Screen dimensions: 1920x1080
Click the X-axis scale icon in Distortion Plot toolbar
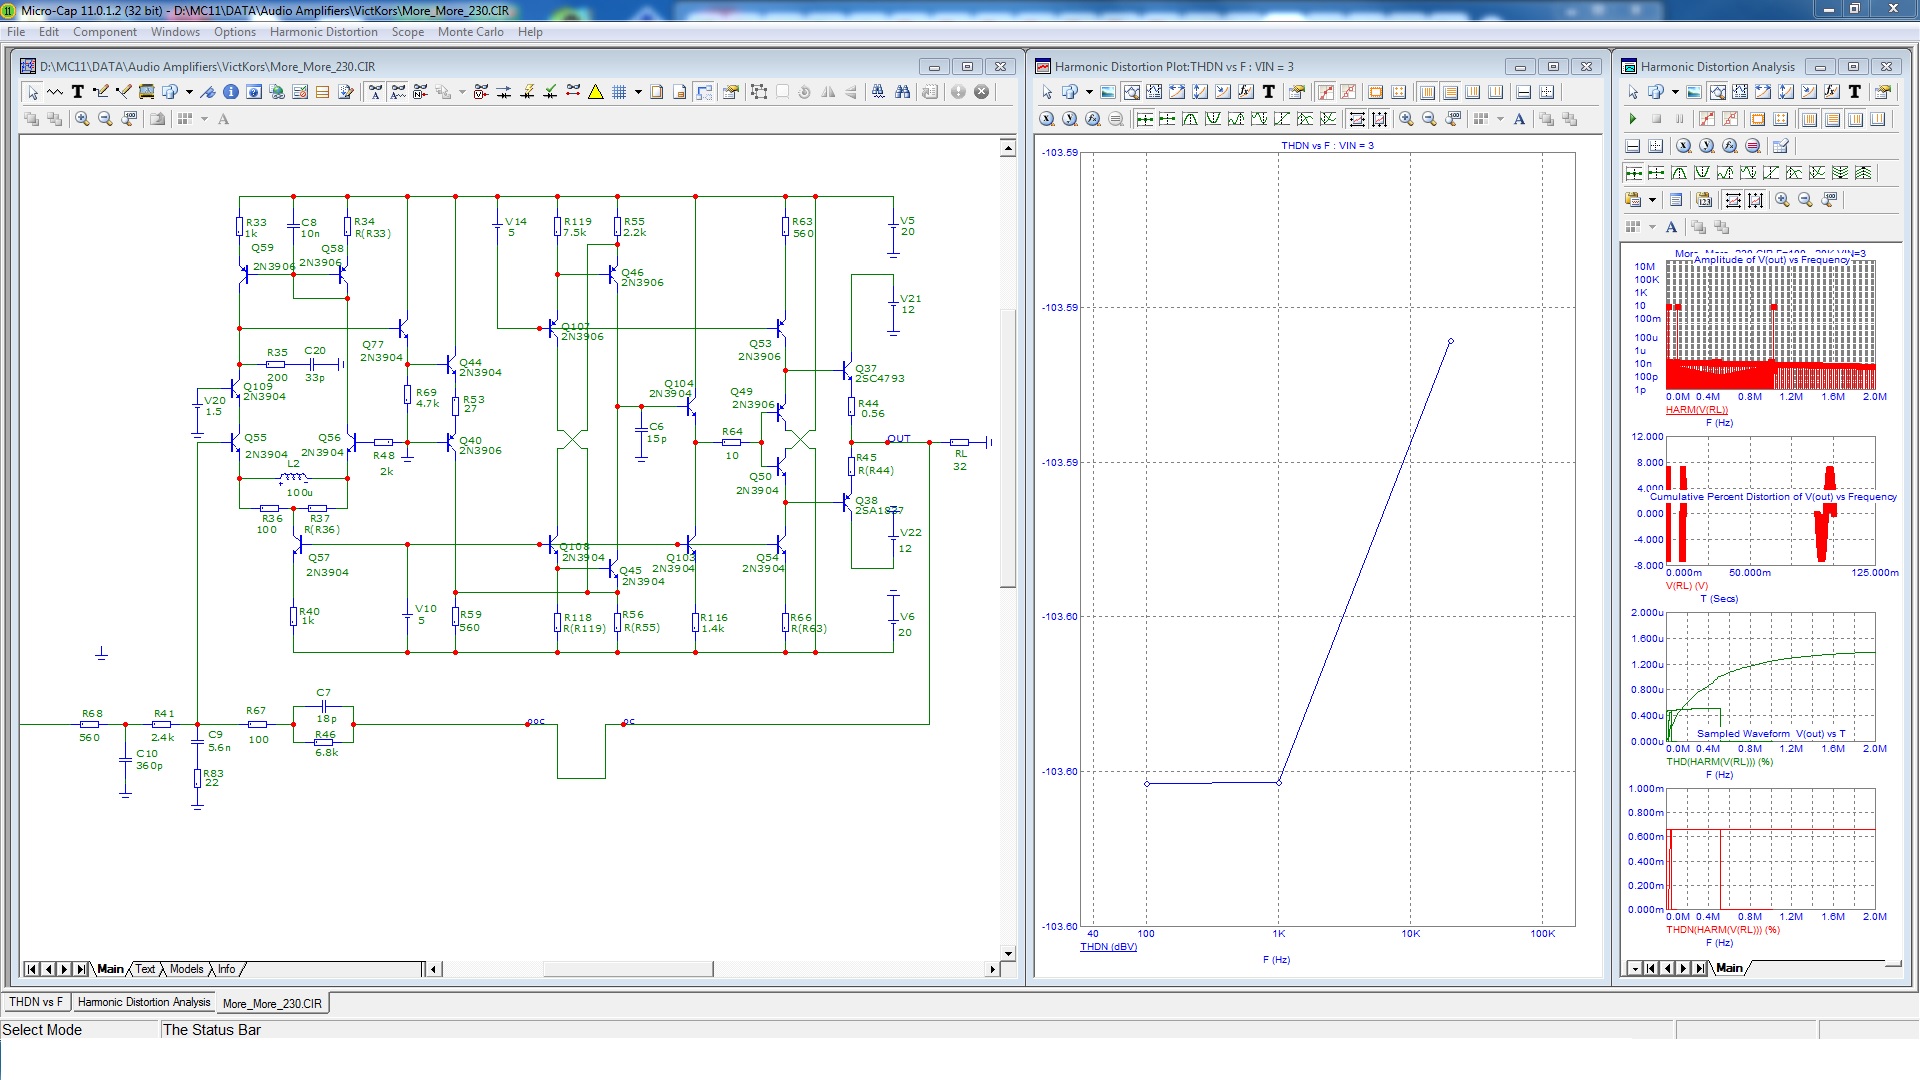1046,119
